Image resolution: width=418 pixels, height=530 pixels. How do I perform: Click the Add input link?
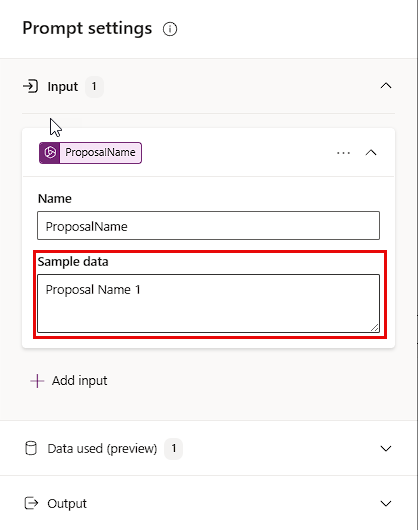pyautogui.click(x=79, y=381)
